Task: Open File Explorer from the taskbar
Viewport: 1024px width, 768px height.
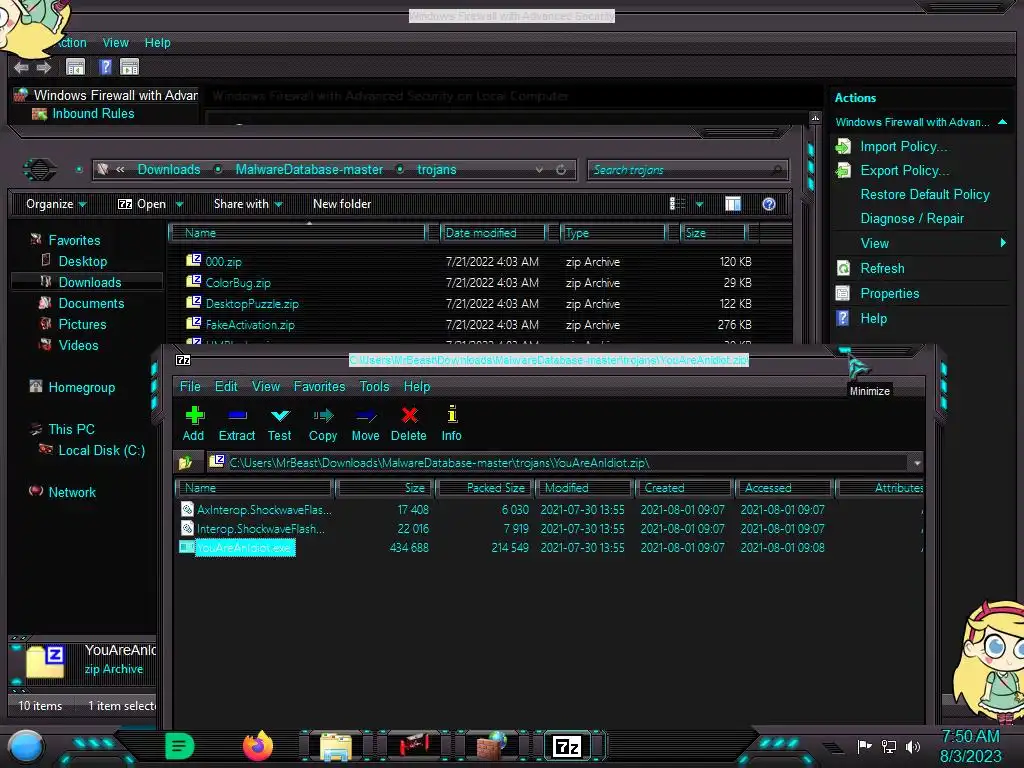Action: pos(336,747)
